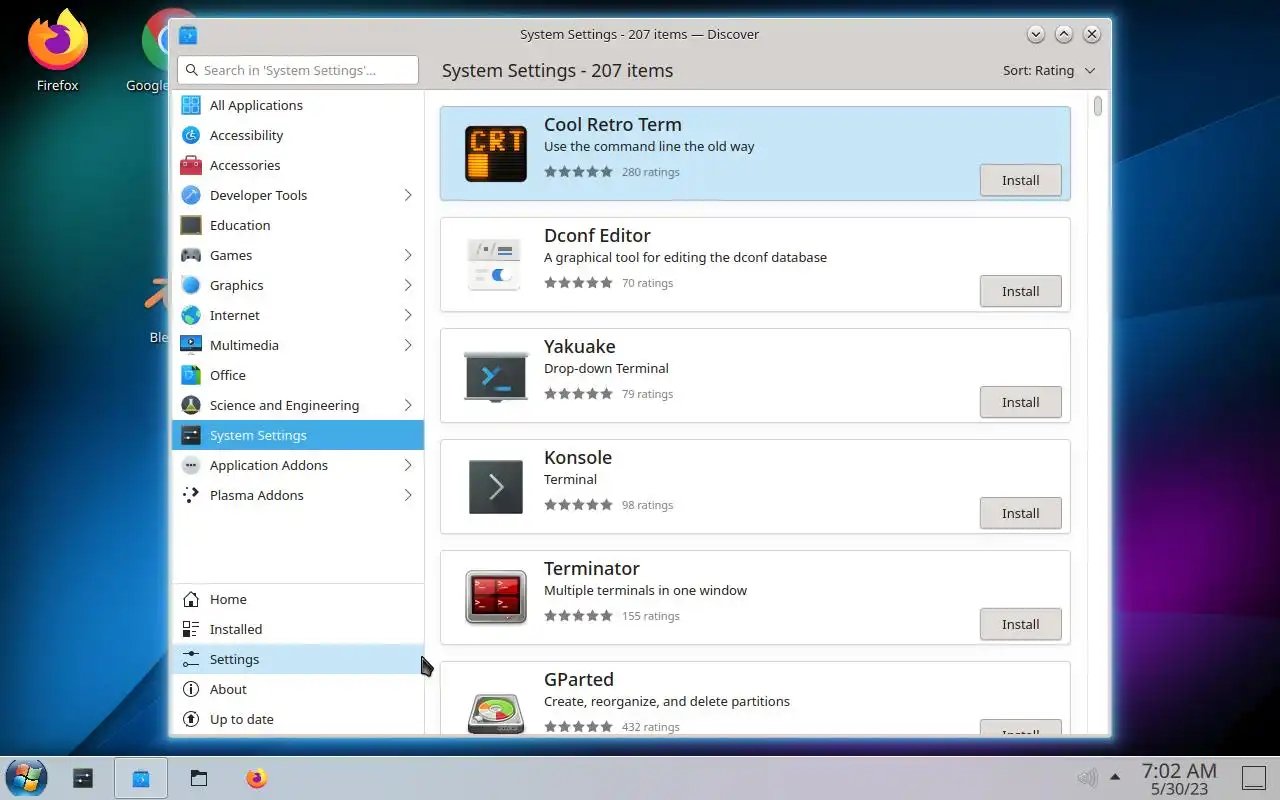This screenshot has width=1280, height=800.
Task: Click the search field in Discover
Action: point(298,70)
